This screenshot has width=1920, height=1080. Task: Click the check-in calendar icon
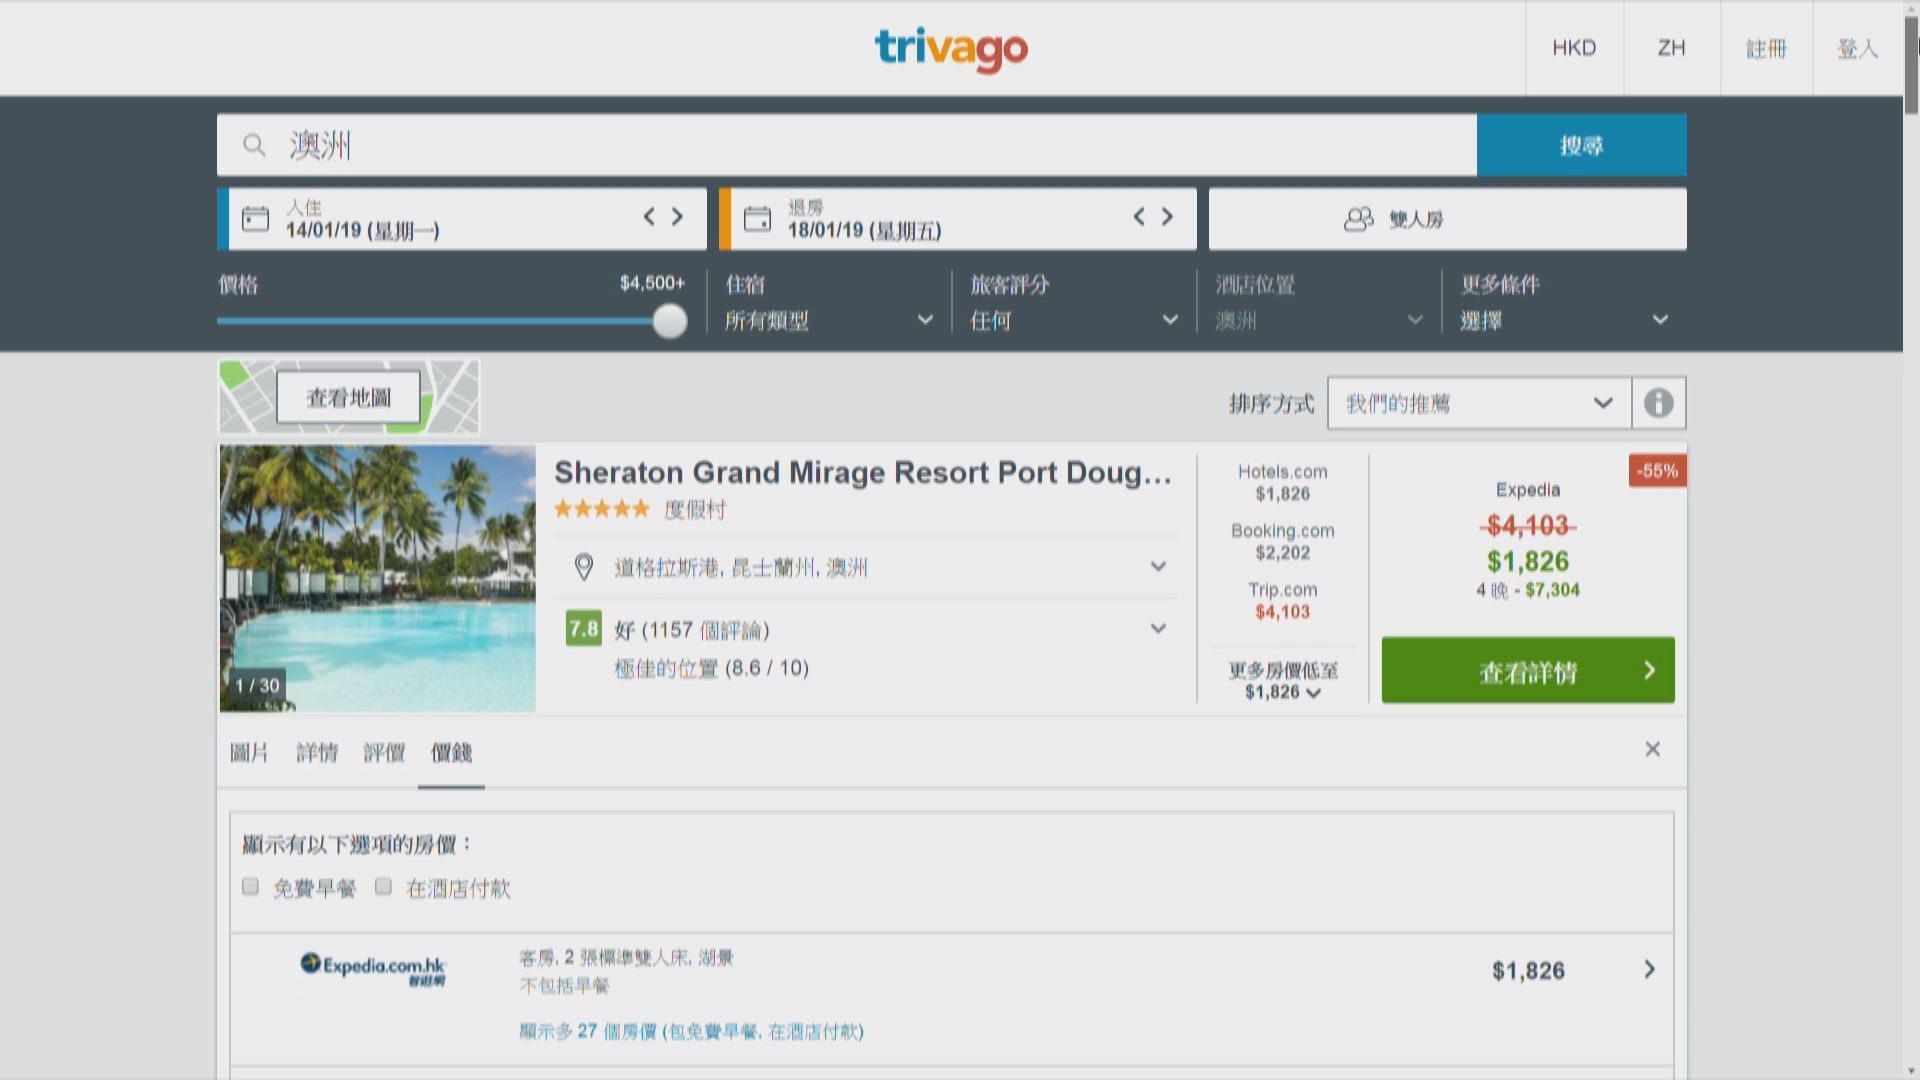pyautogui.click(x=256, y=218)
